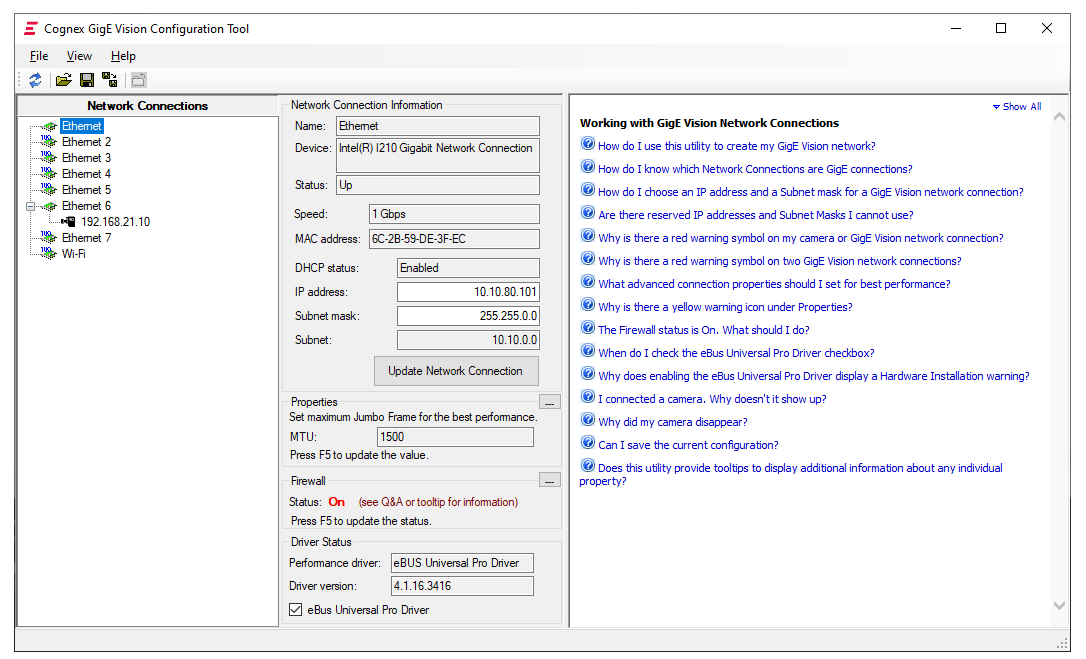
Task: Click the Ethernet 3 adapter icon
Action: tap(49, 158)
